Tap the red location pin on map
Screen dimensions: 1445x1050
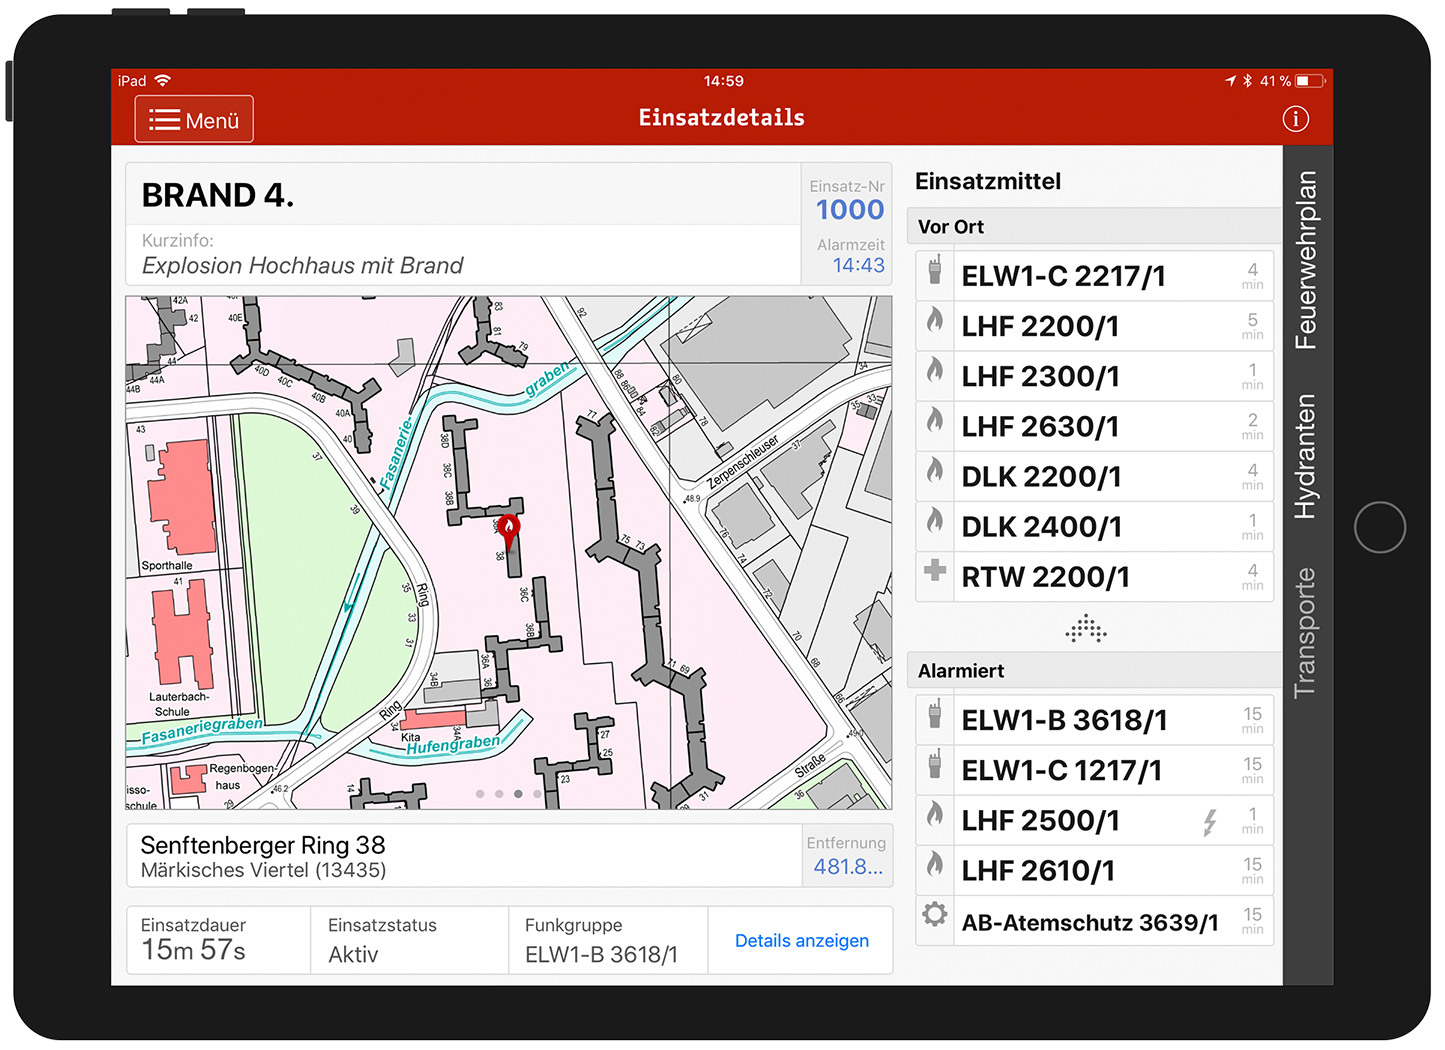(509, 530)
